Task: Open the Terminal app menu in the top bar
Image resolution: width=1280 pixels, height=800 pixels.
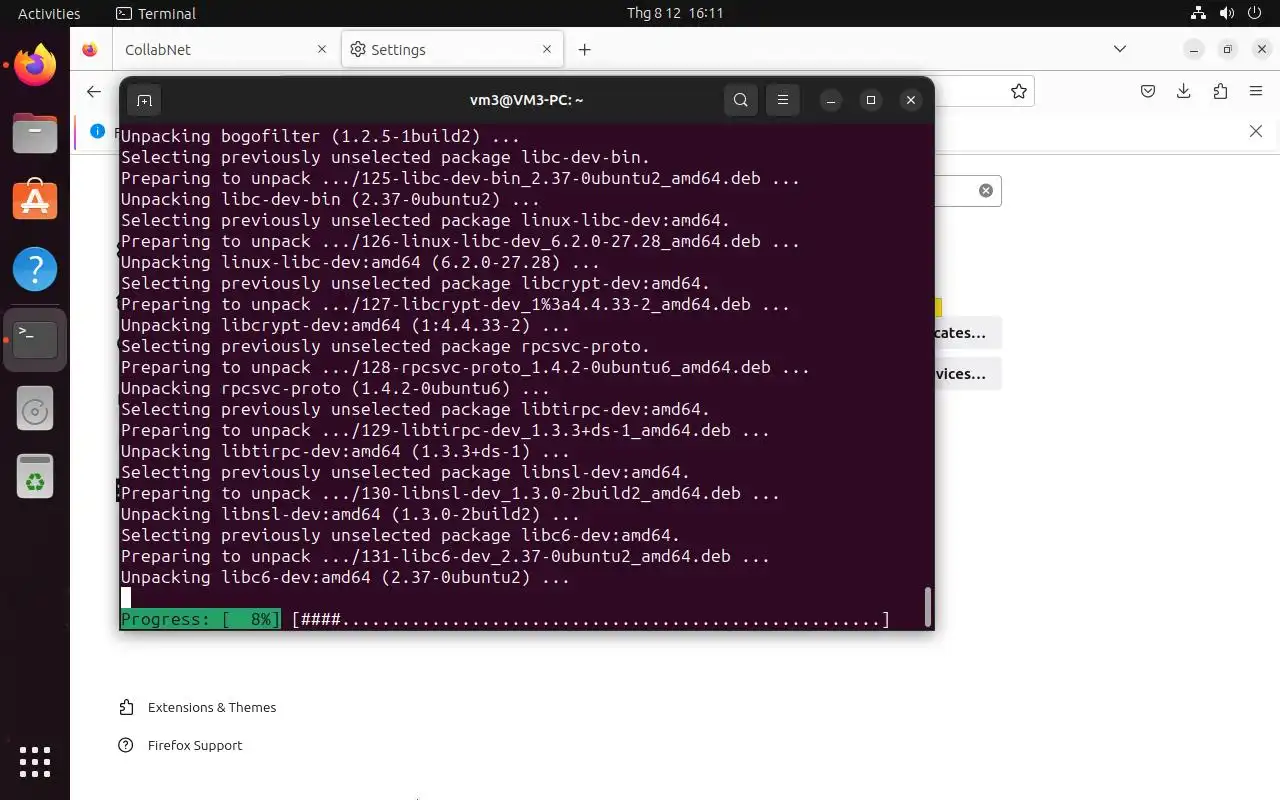Action: coord(156,13)
